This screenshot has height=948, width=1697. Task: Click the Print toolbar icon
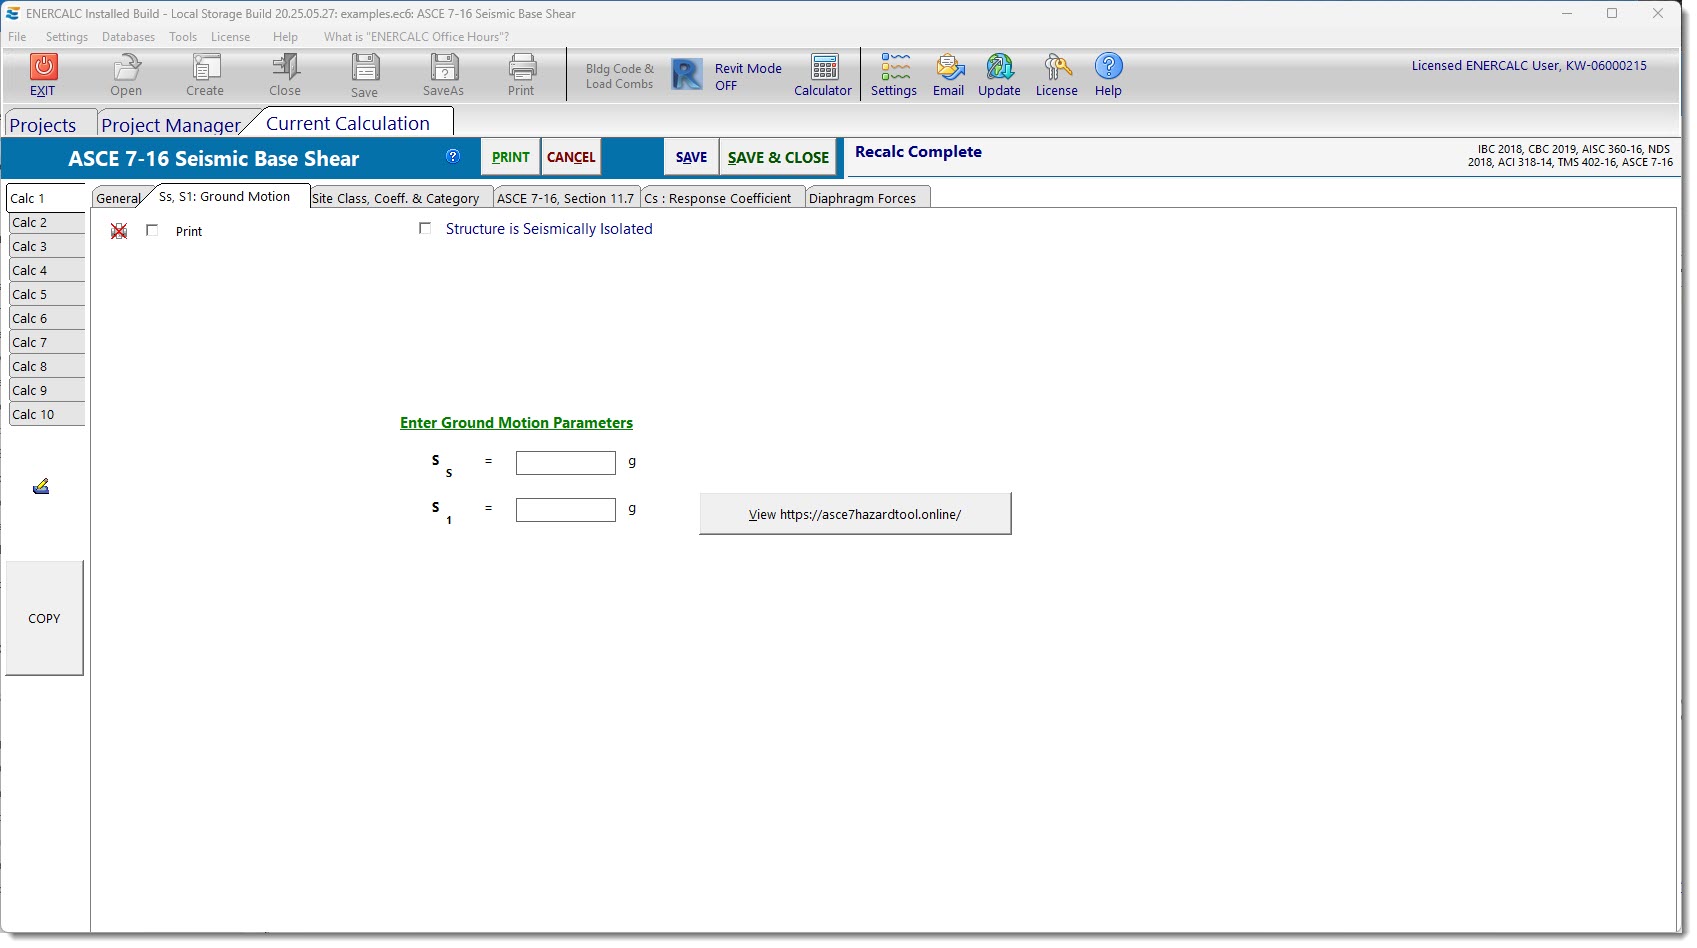click(x=522, y=68)
